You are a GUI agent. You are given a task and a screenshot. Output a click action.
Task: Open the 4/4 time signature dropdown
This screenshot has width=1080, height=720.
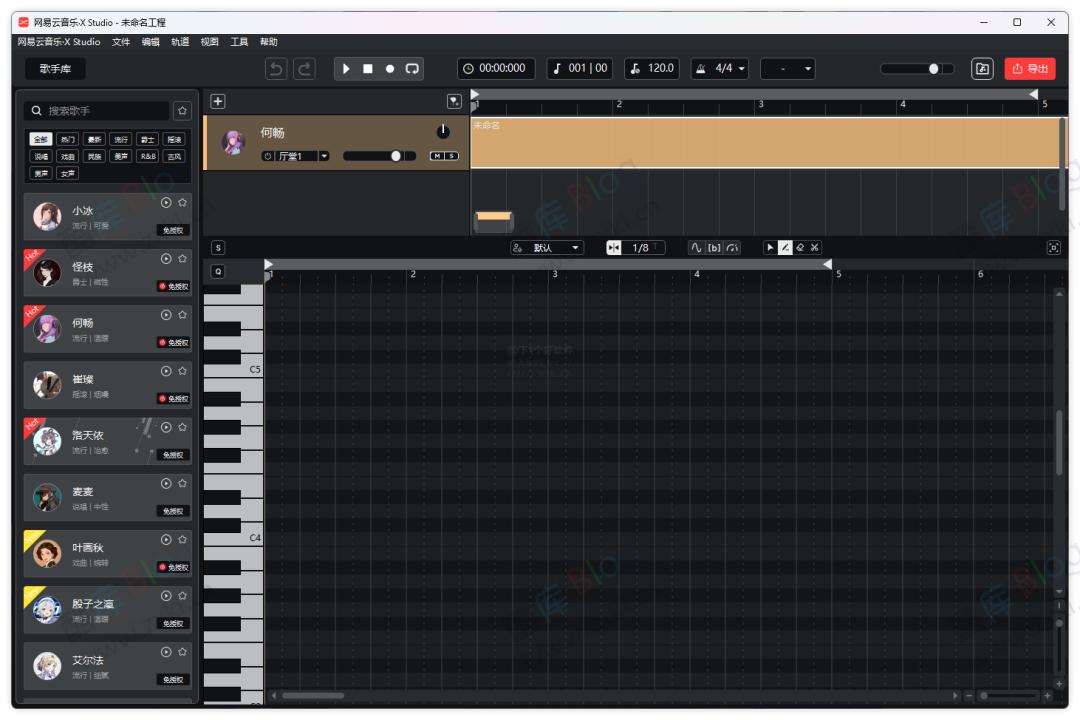pyautogui.click(x=720, y=68)
